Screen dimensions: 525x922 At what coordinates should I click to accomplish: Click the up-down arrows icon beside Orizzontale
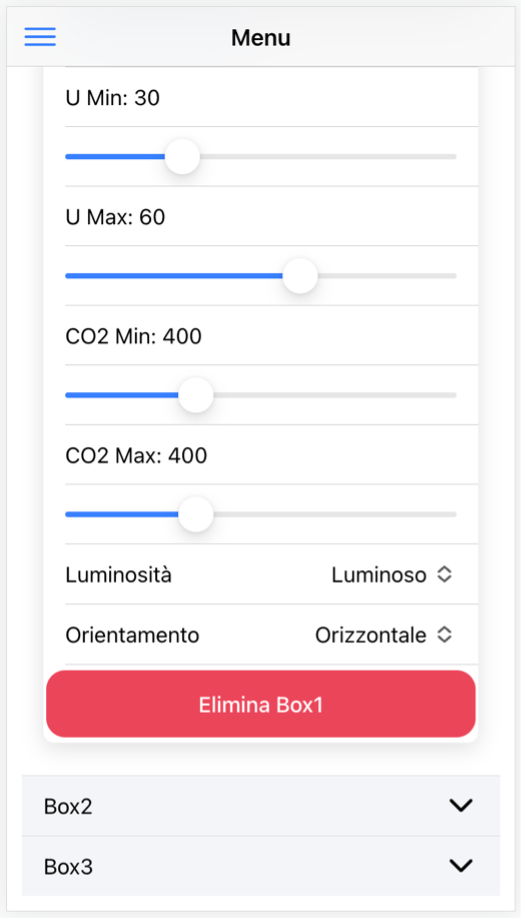(x=445, y=635)
